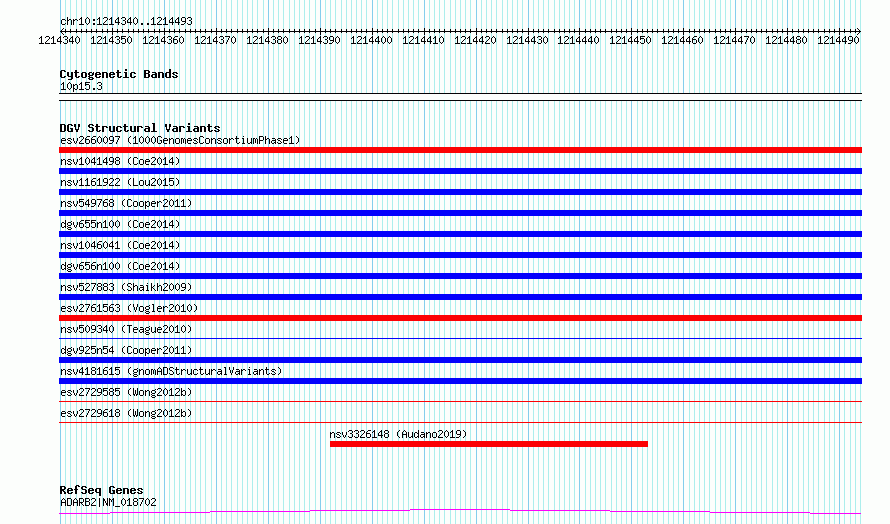Click the blue dgv925n54 variant bar
890x524 pixels.
(460, 360)
